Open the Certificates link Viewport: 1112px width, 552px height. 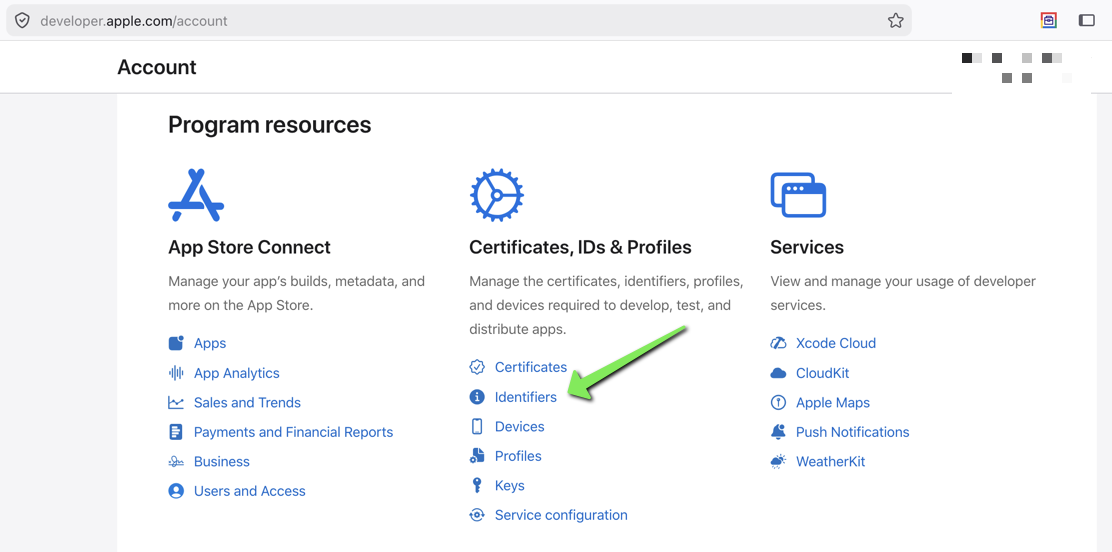tap(531, 367)
